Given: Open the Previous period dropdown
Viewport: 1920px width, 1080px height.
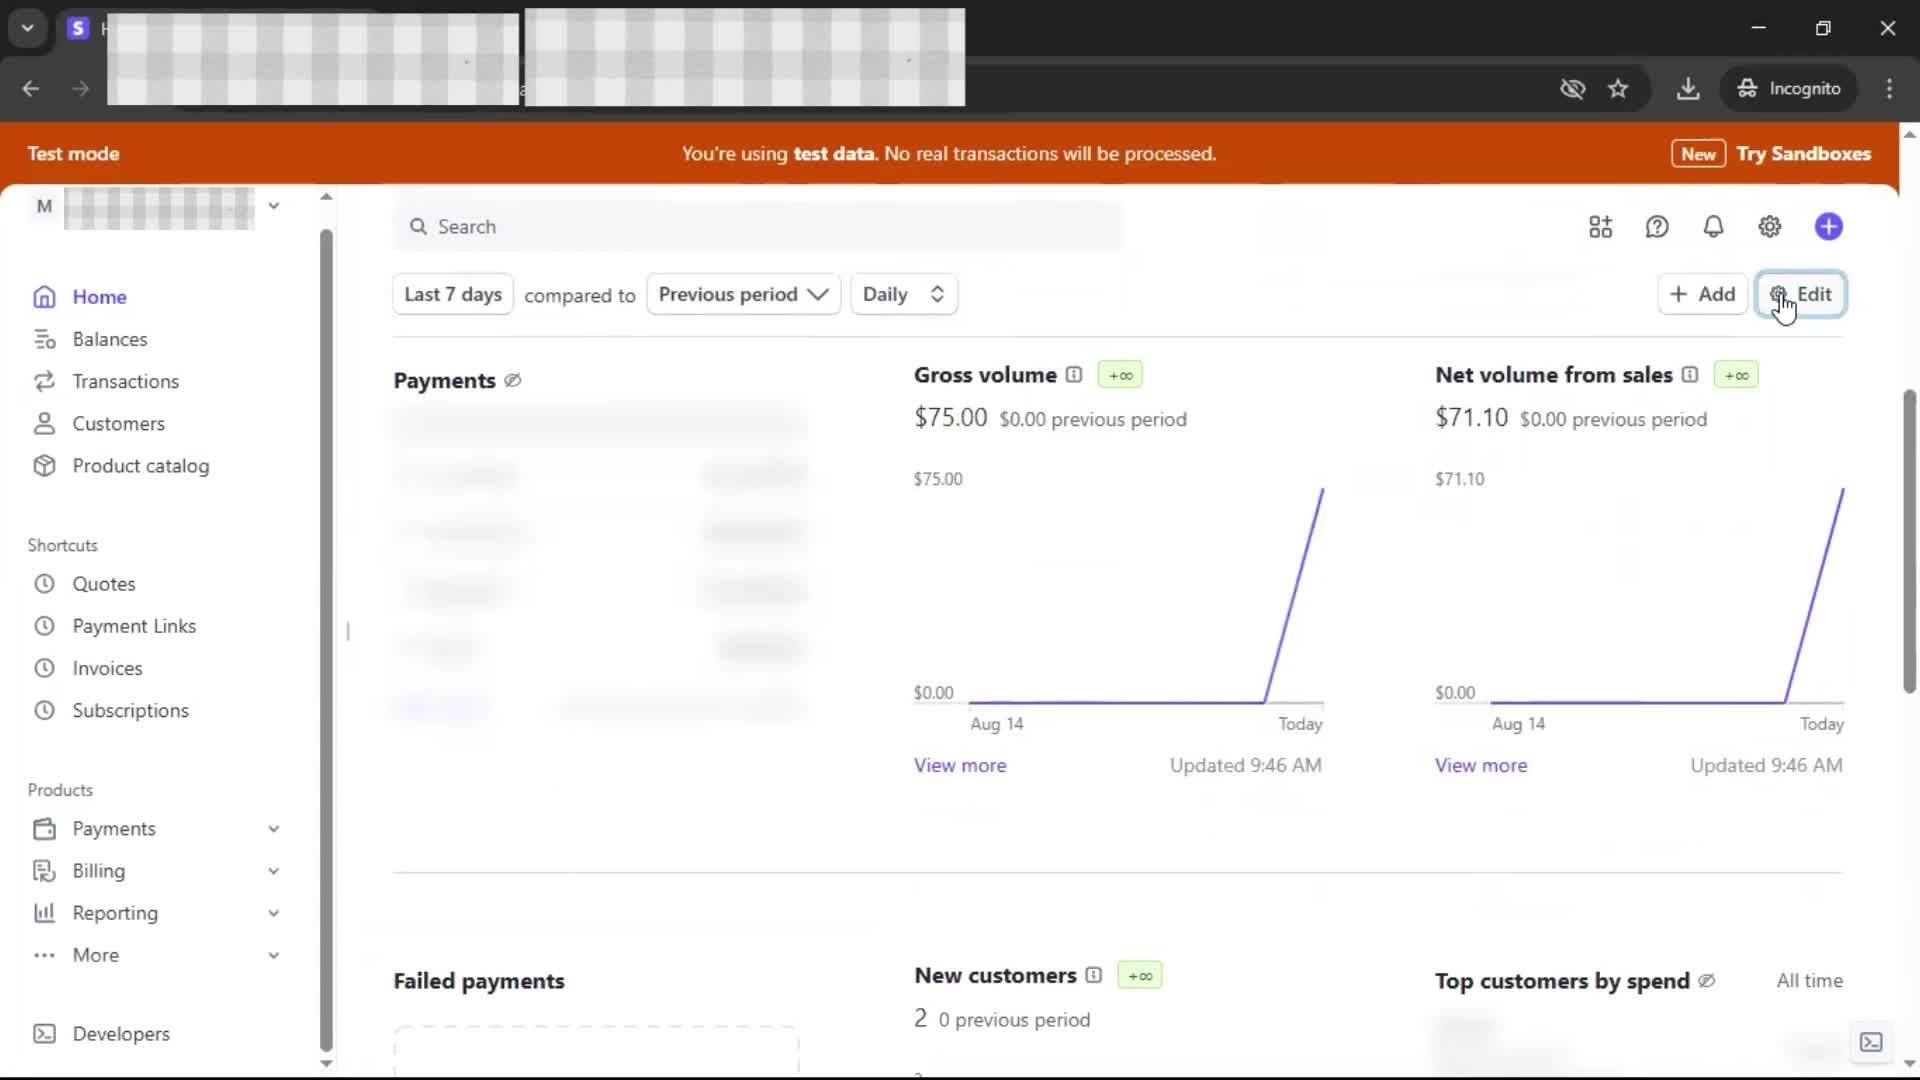Looking at the screenshot, I should [743, 294].
